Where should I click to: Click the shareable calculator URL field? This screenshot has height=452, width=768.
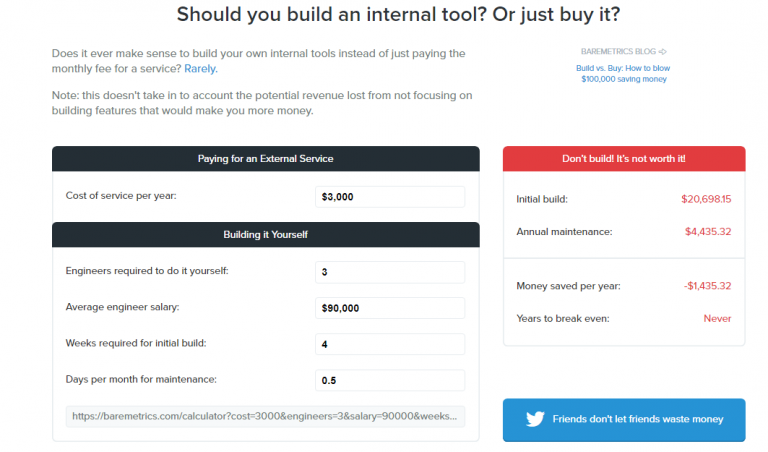[x=265, y=415]
